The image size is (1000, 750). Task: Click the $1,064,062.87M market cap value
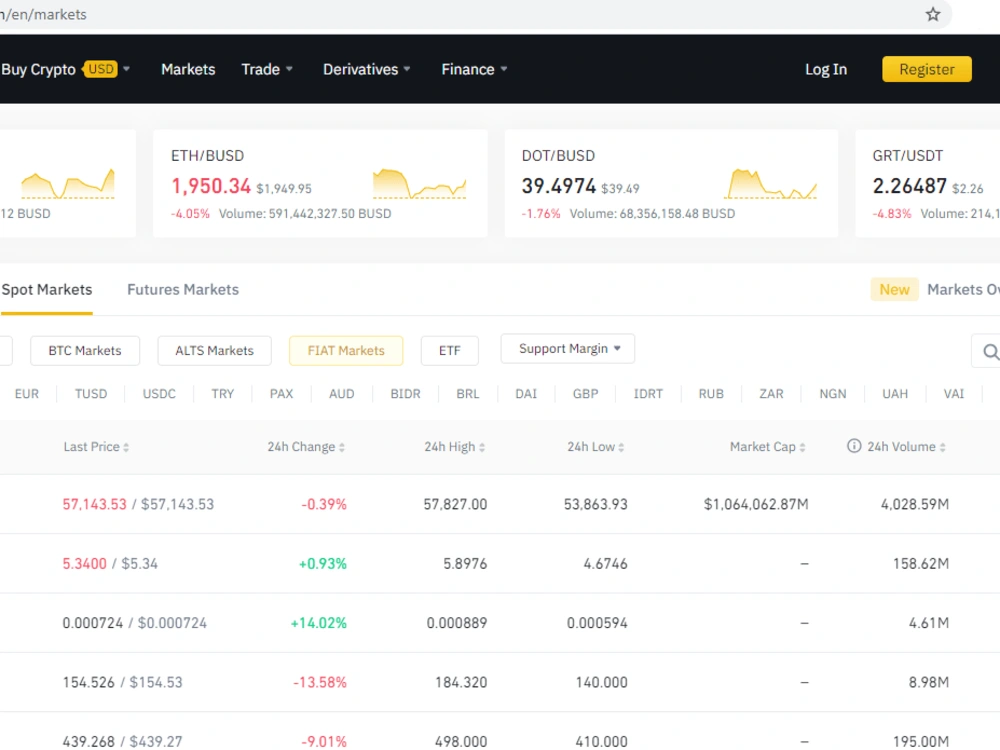click(756, 504)
